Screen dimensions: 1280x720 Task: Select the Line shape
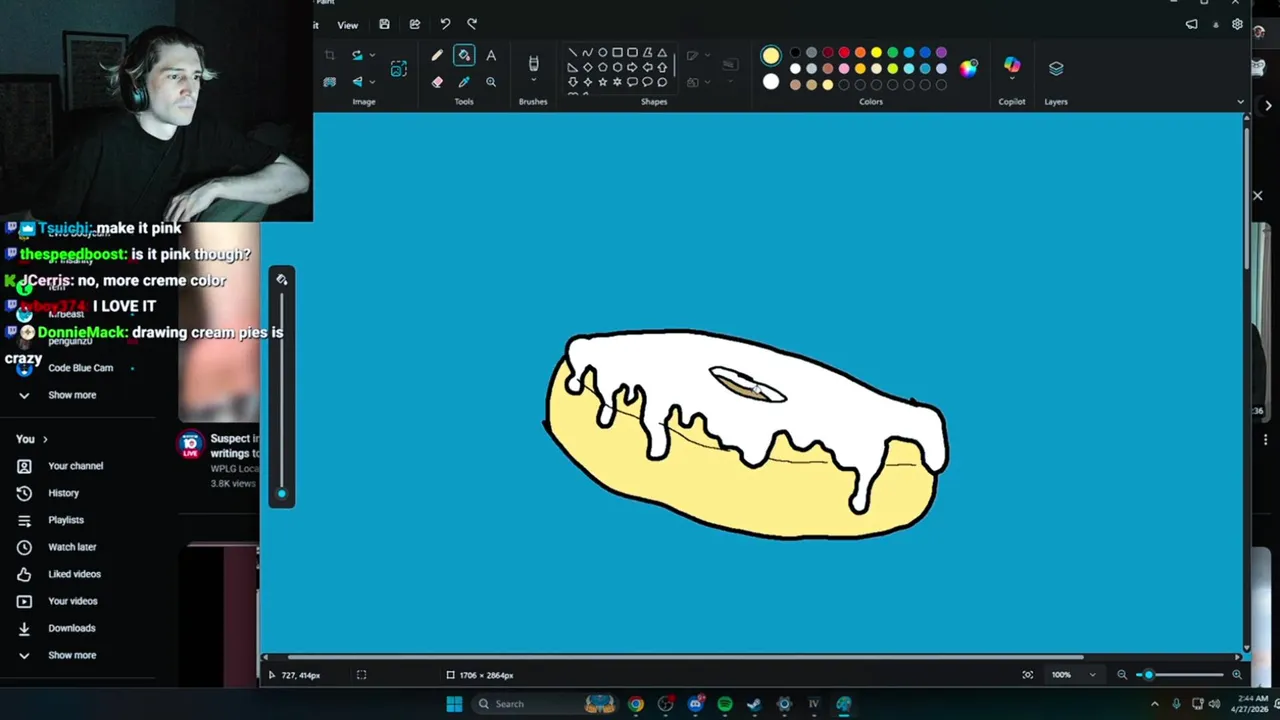tap(572, 53)
